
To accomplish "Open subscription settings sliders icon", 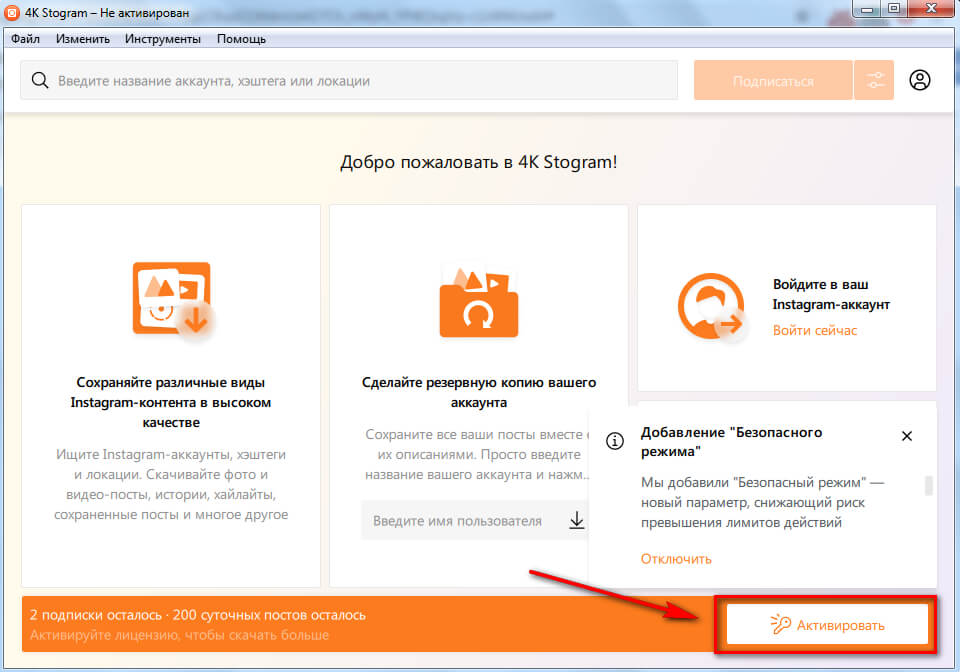I will [875, 80].
